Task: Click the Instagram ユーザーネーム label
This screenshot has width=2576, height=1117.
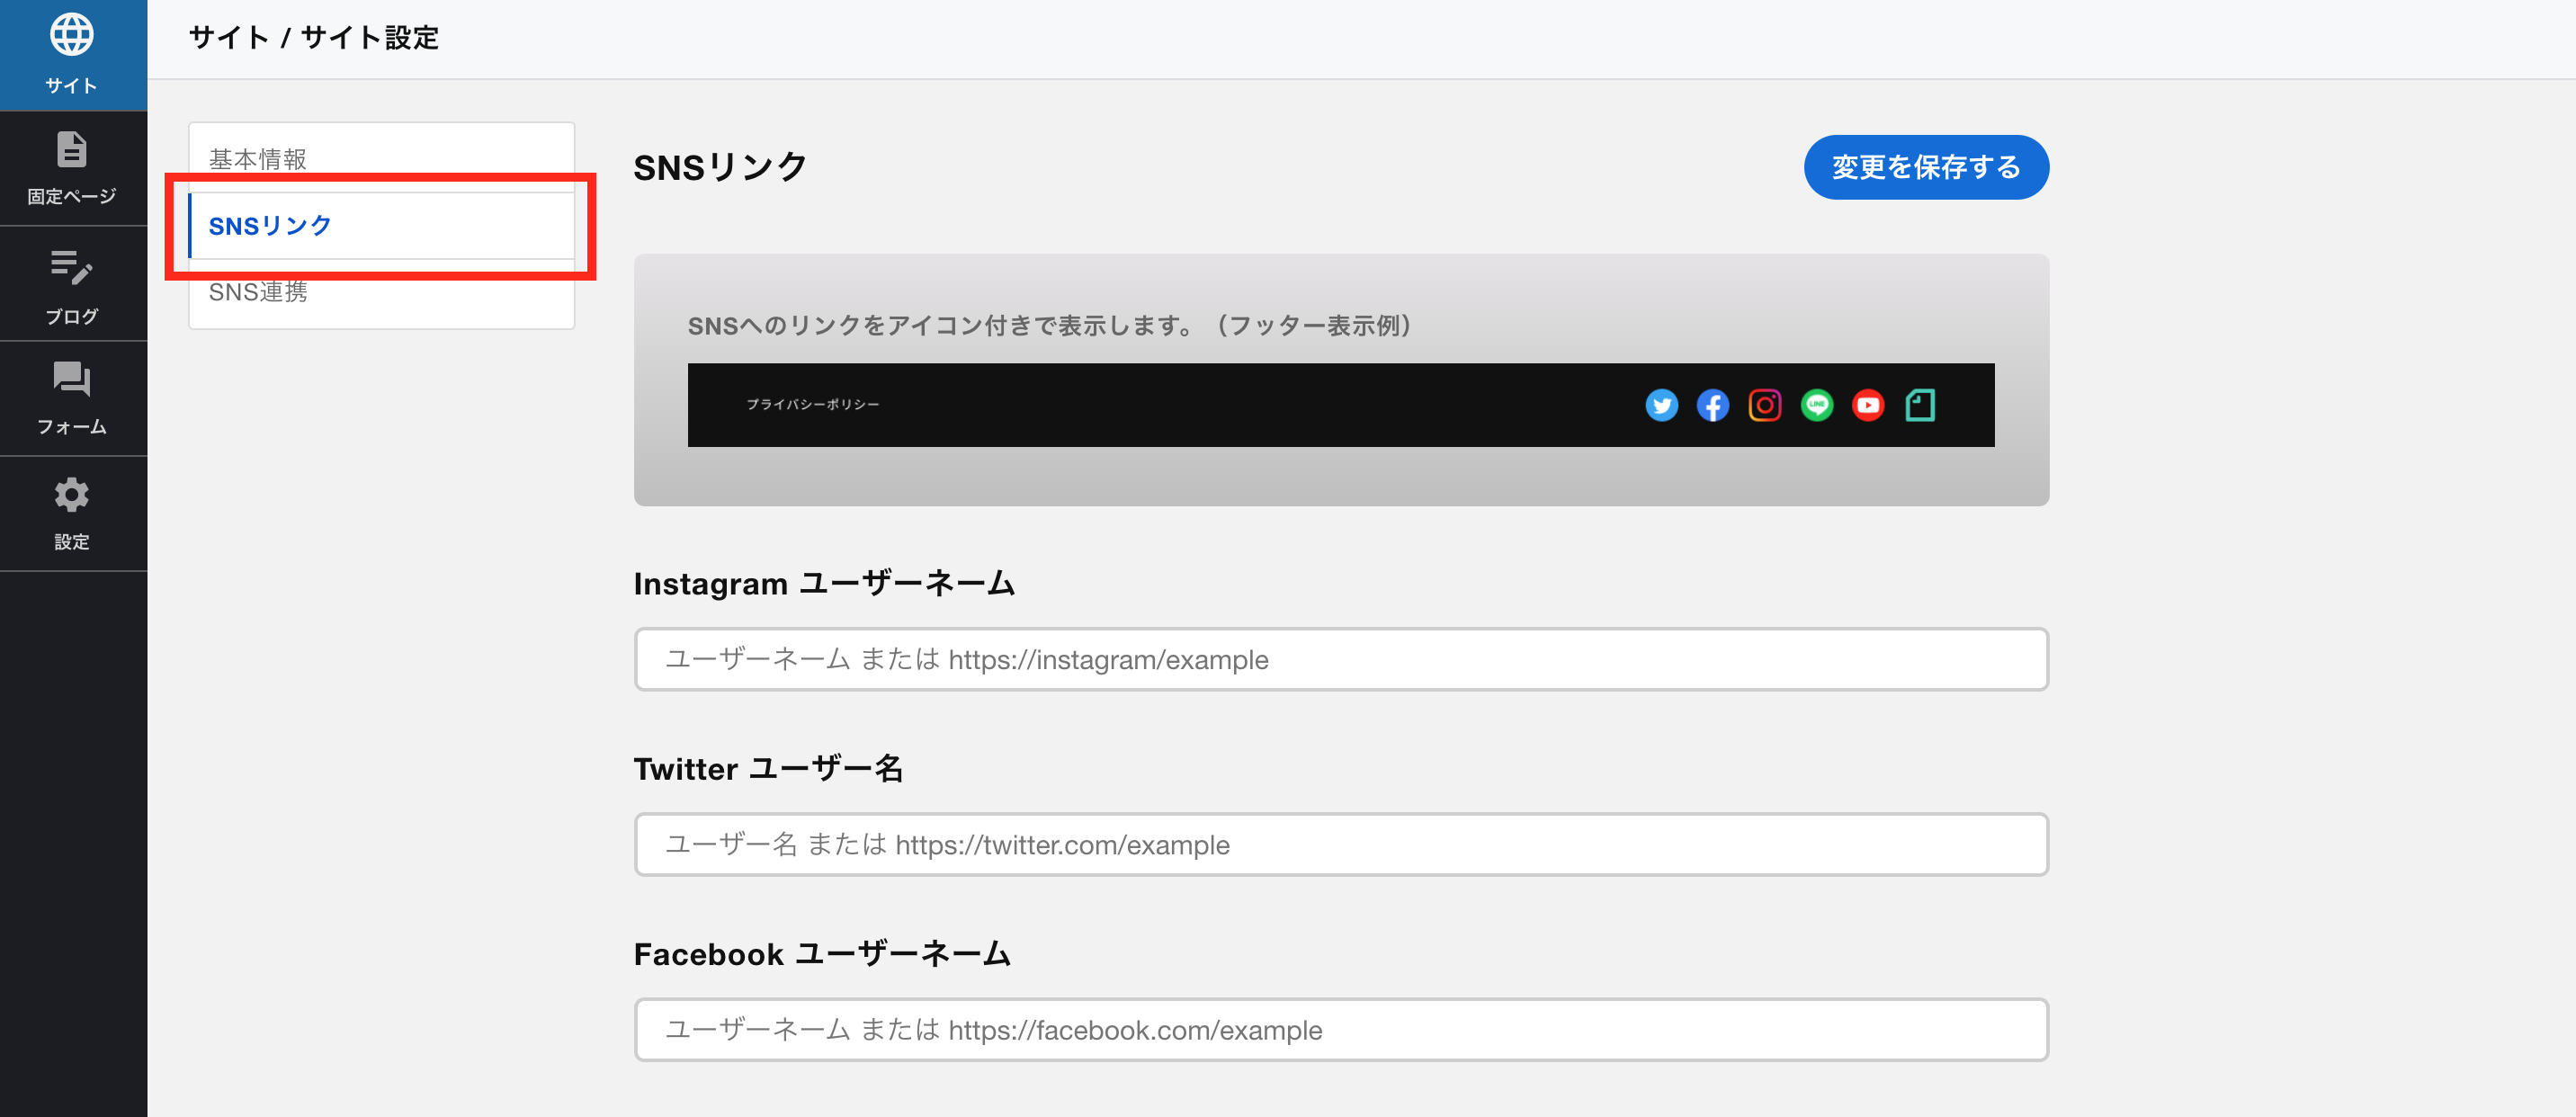Action: pos(824,583)
